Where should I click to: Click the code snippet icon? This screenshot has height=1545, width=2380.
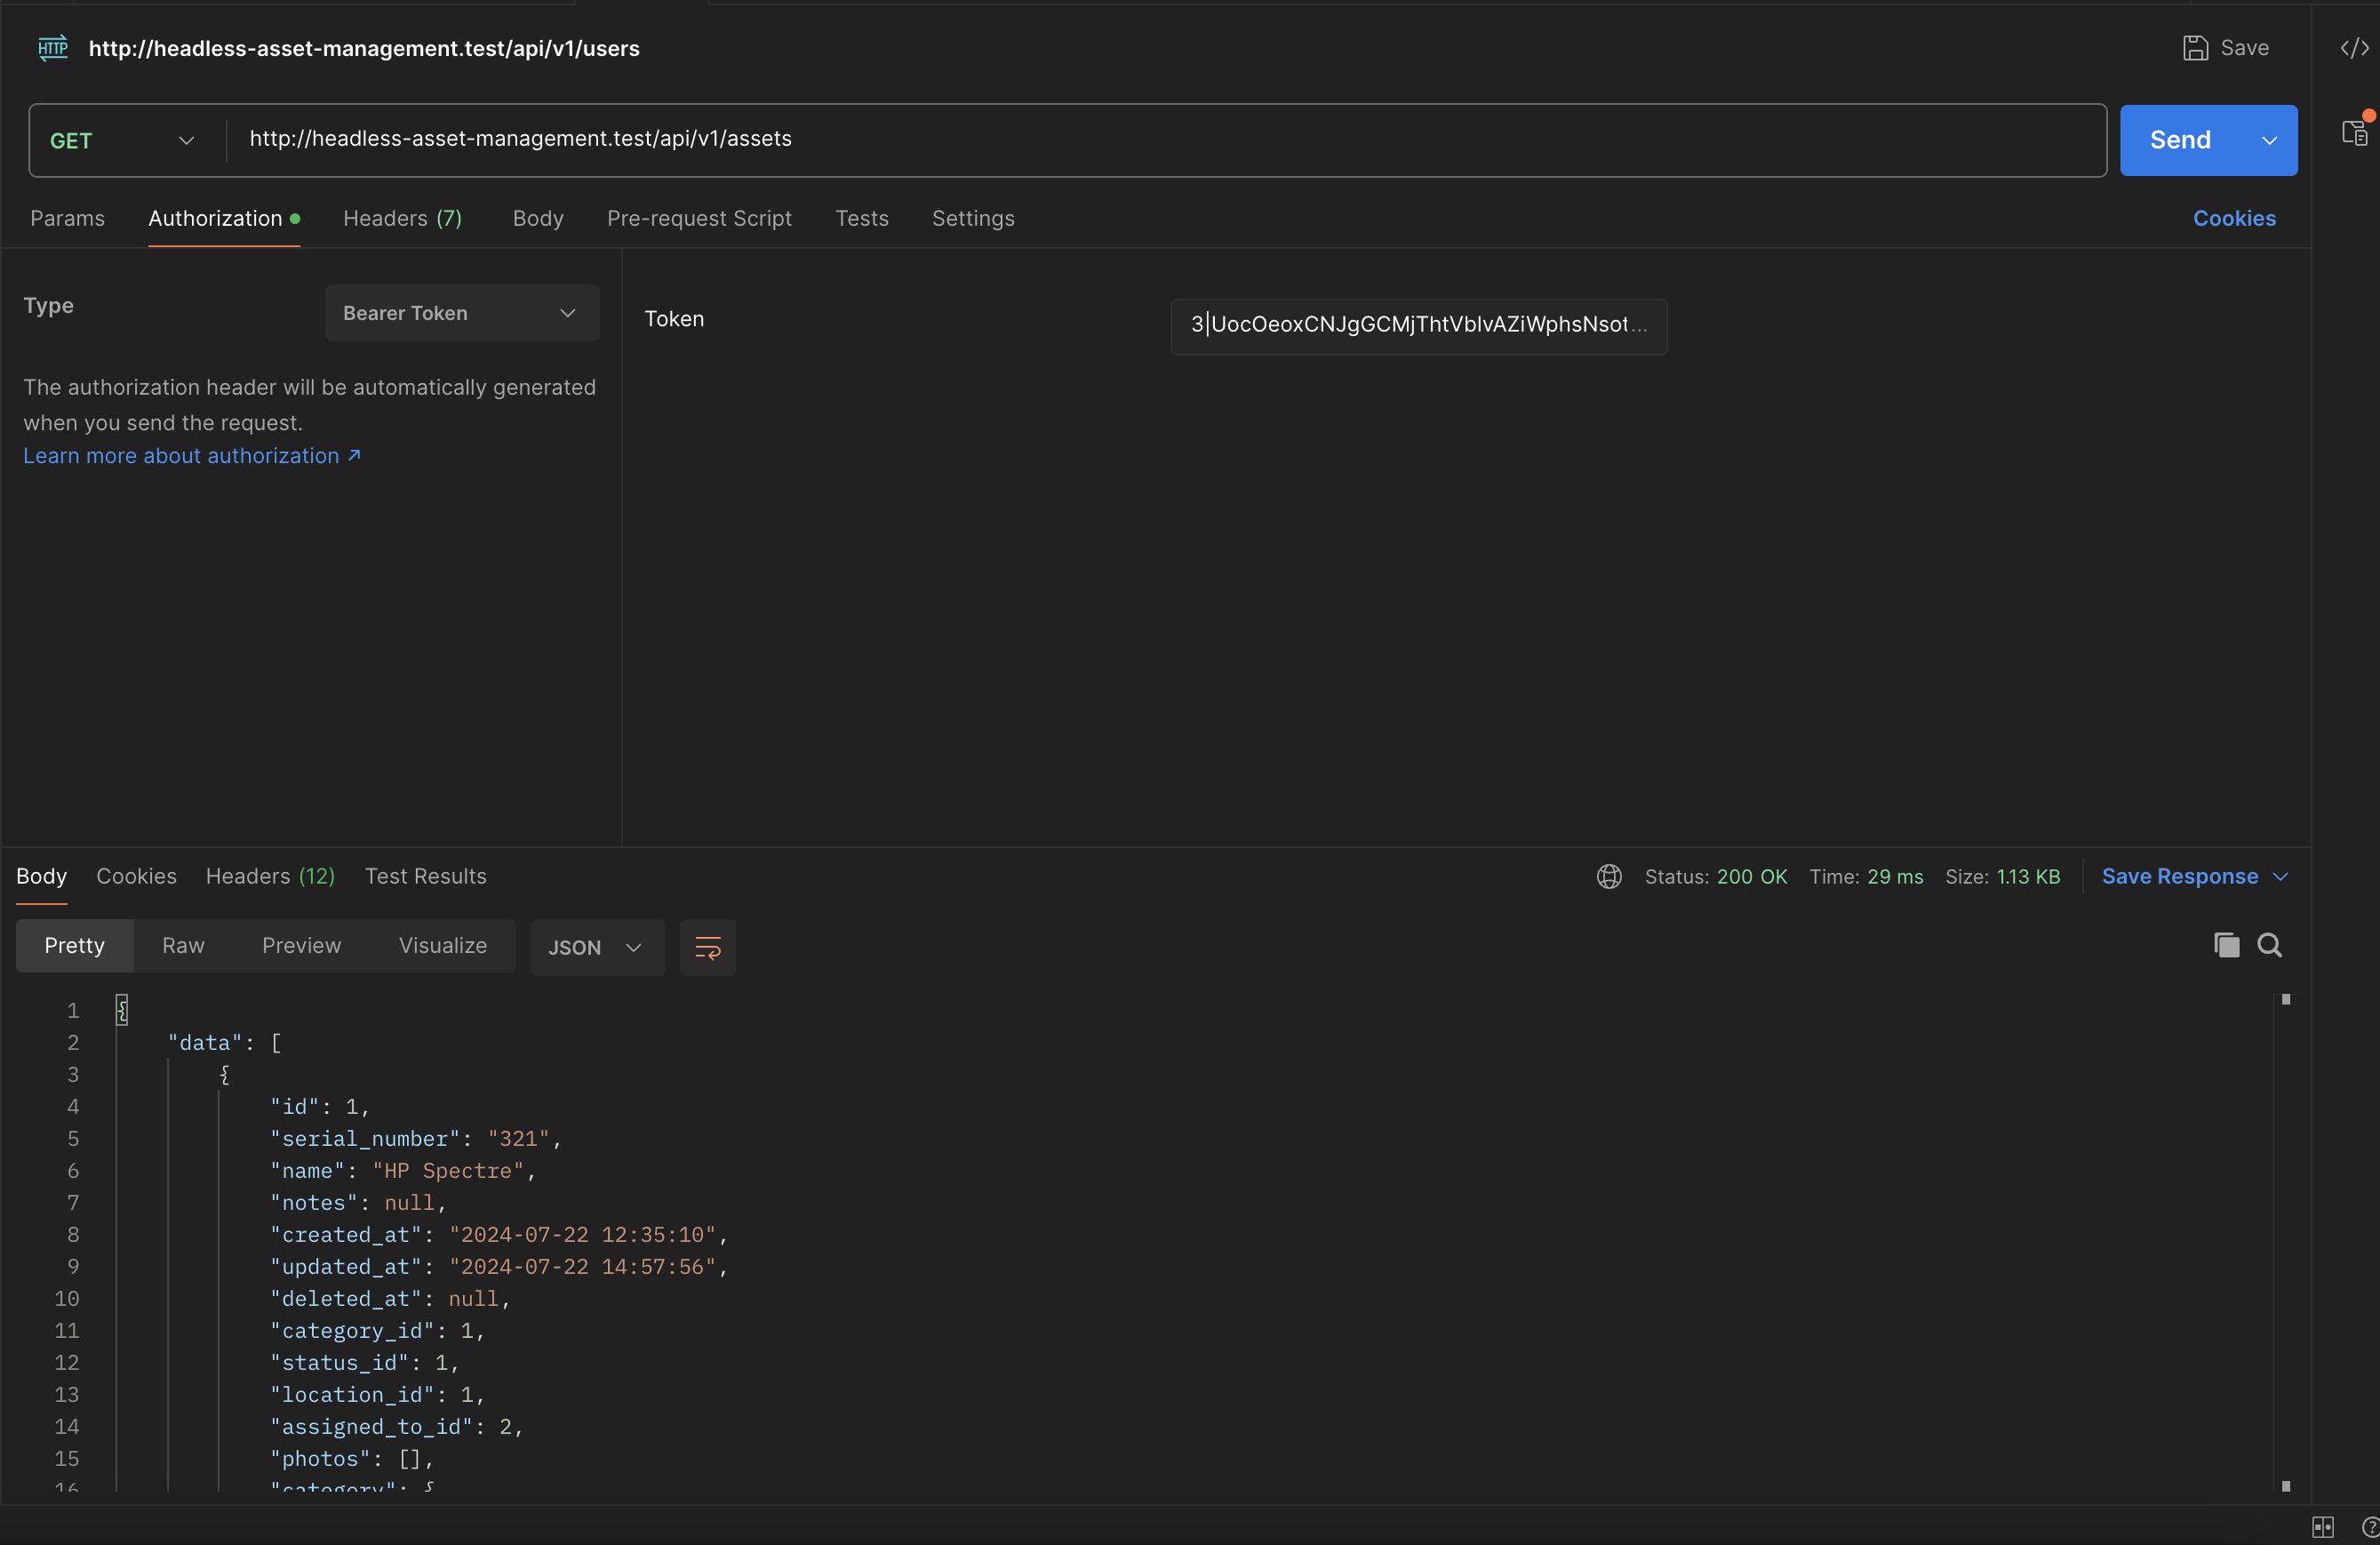(x=2354, y=48)
